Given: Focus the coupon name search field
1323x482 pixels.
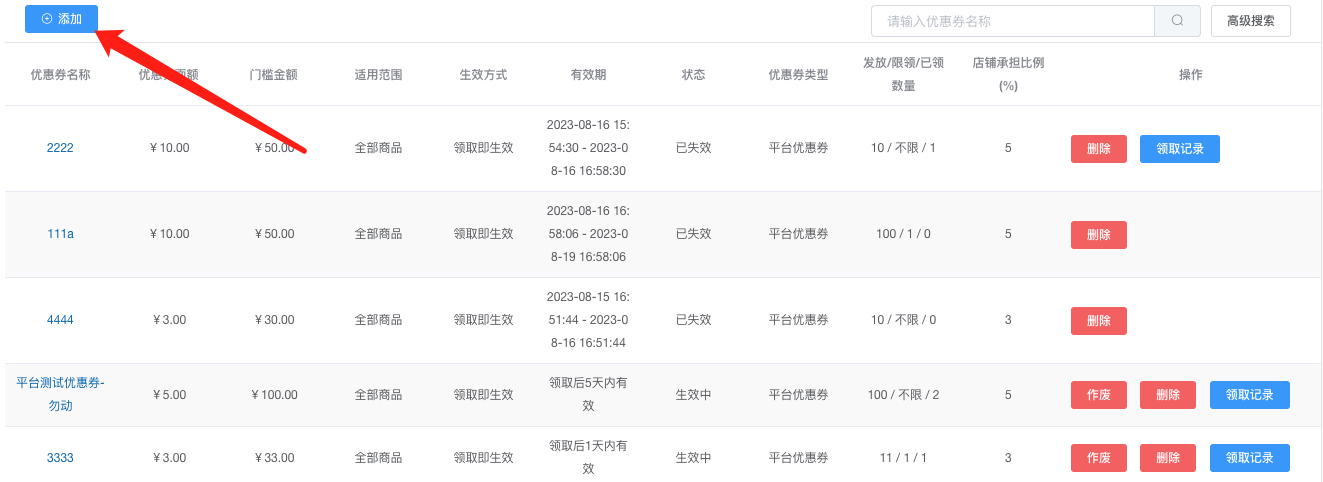Looking at the screenshot, I should (1013, 21).
